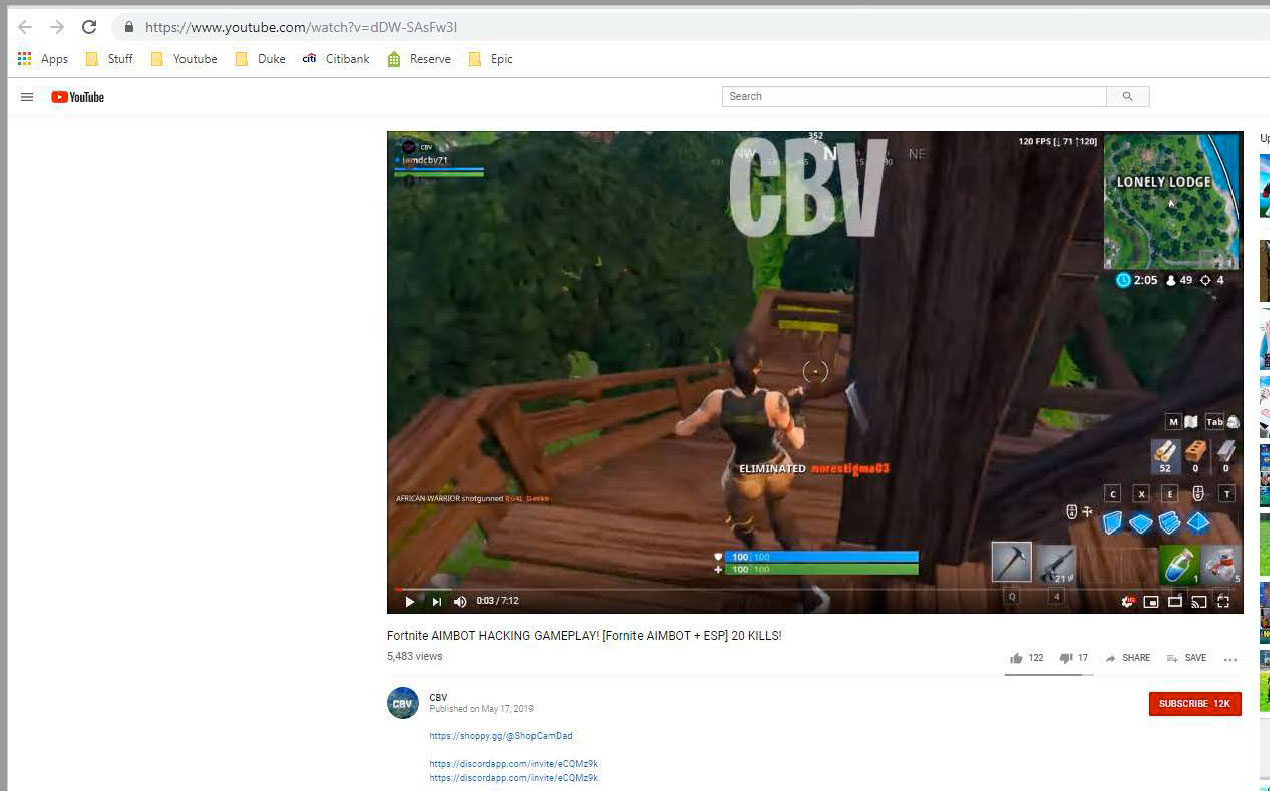Save video to a playlist
The width and height of the screenshot is (1270, 791).
[x=1186, y=658]
